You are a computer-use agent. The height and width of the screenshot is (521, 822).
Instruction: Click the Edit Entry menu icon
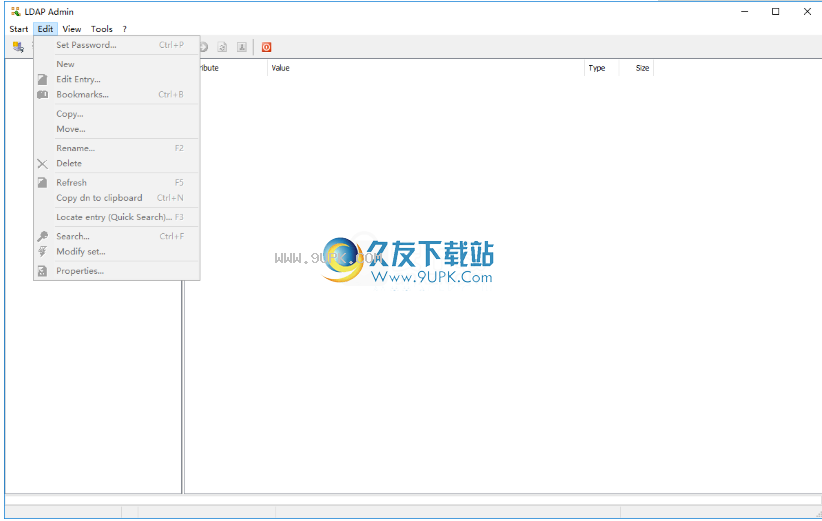(x=42, y=80)
